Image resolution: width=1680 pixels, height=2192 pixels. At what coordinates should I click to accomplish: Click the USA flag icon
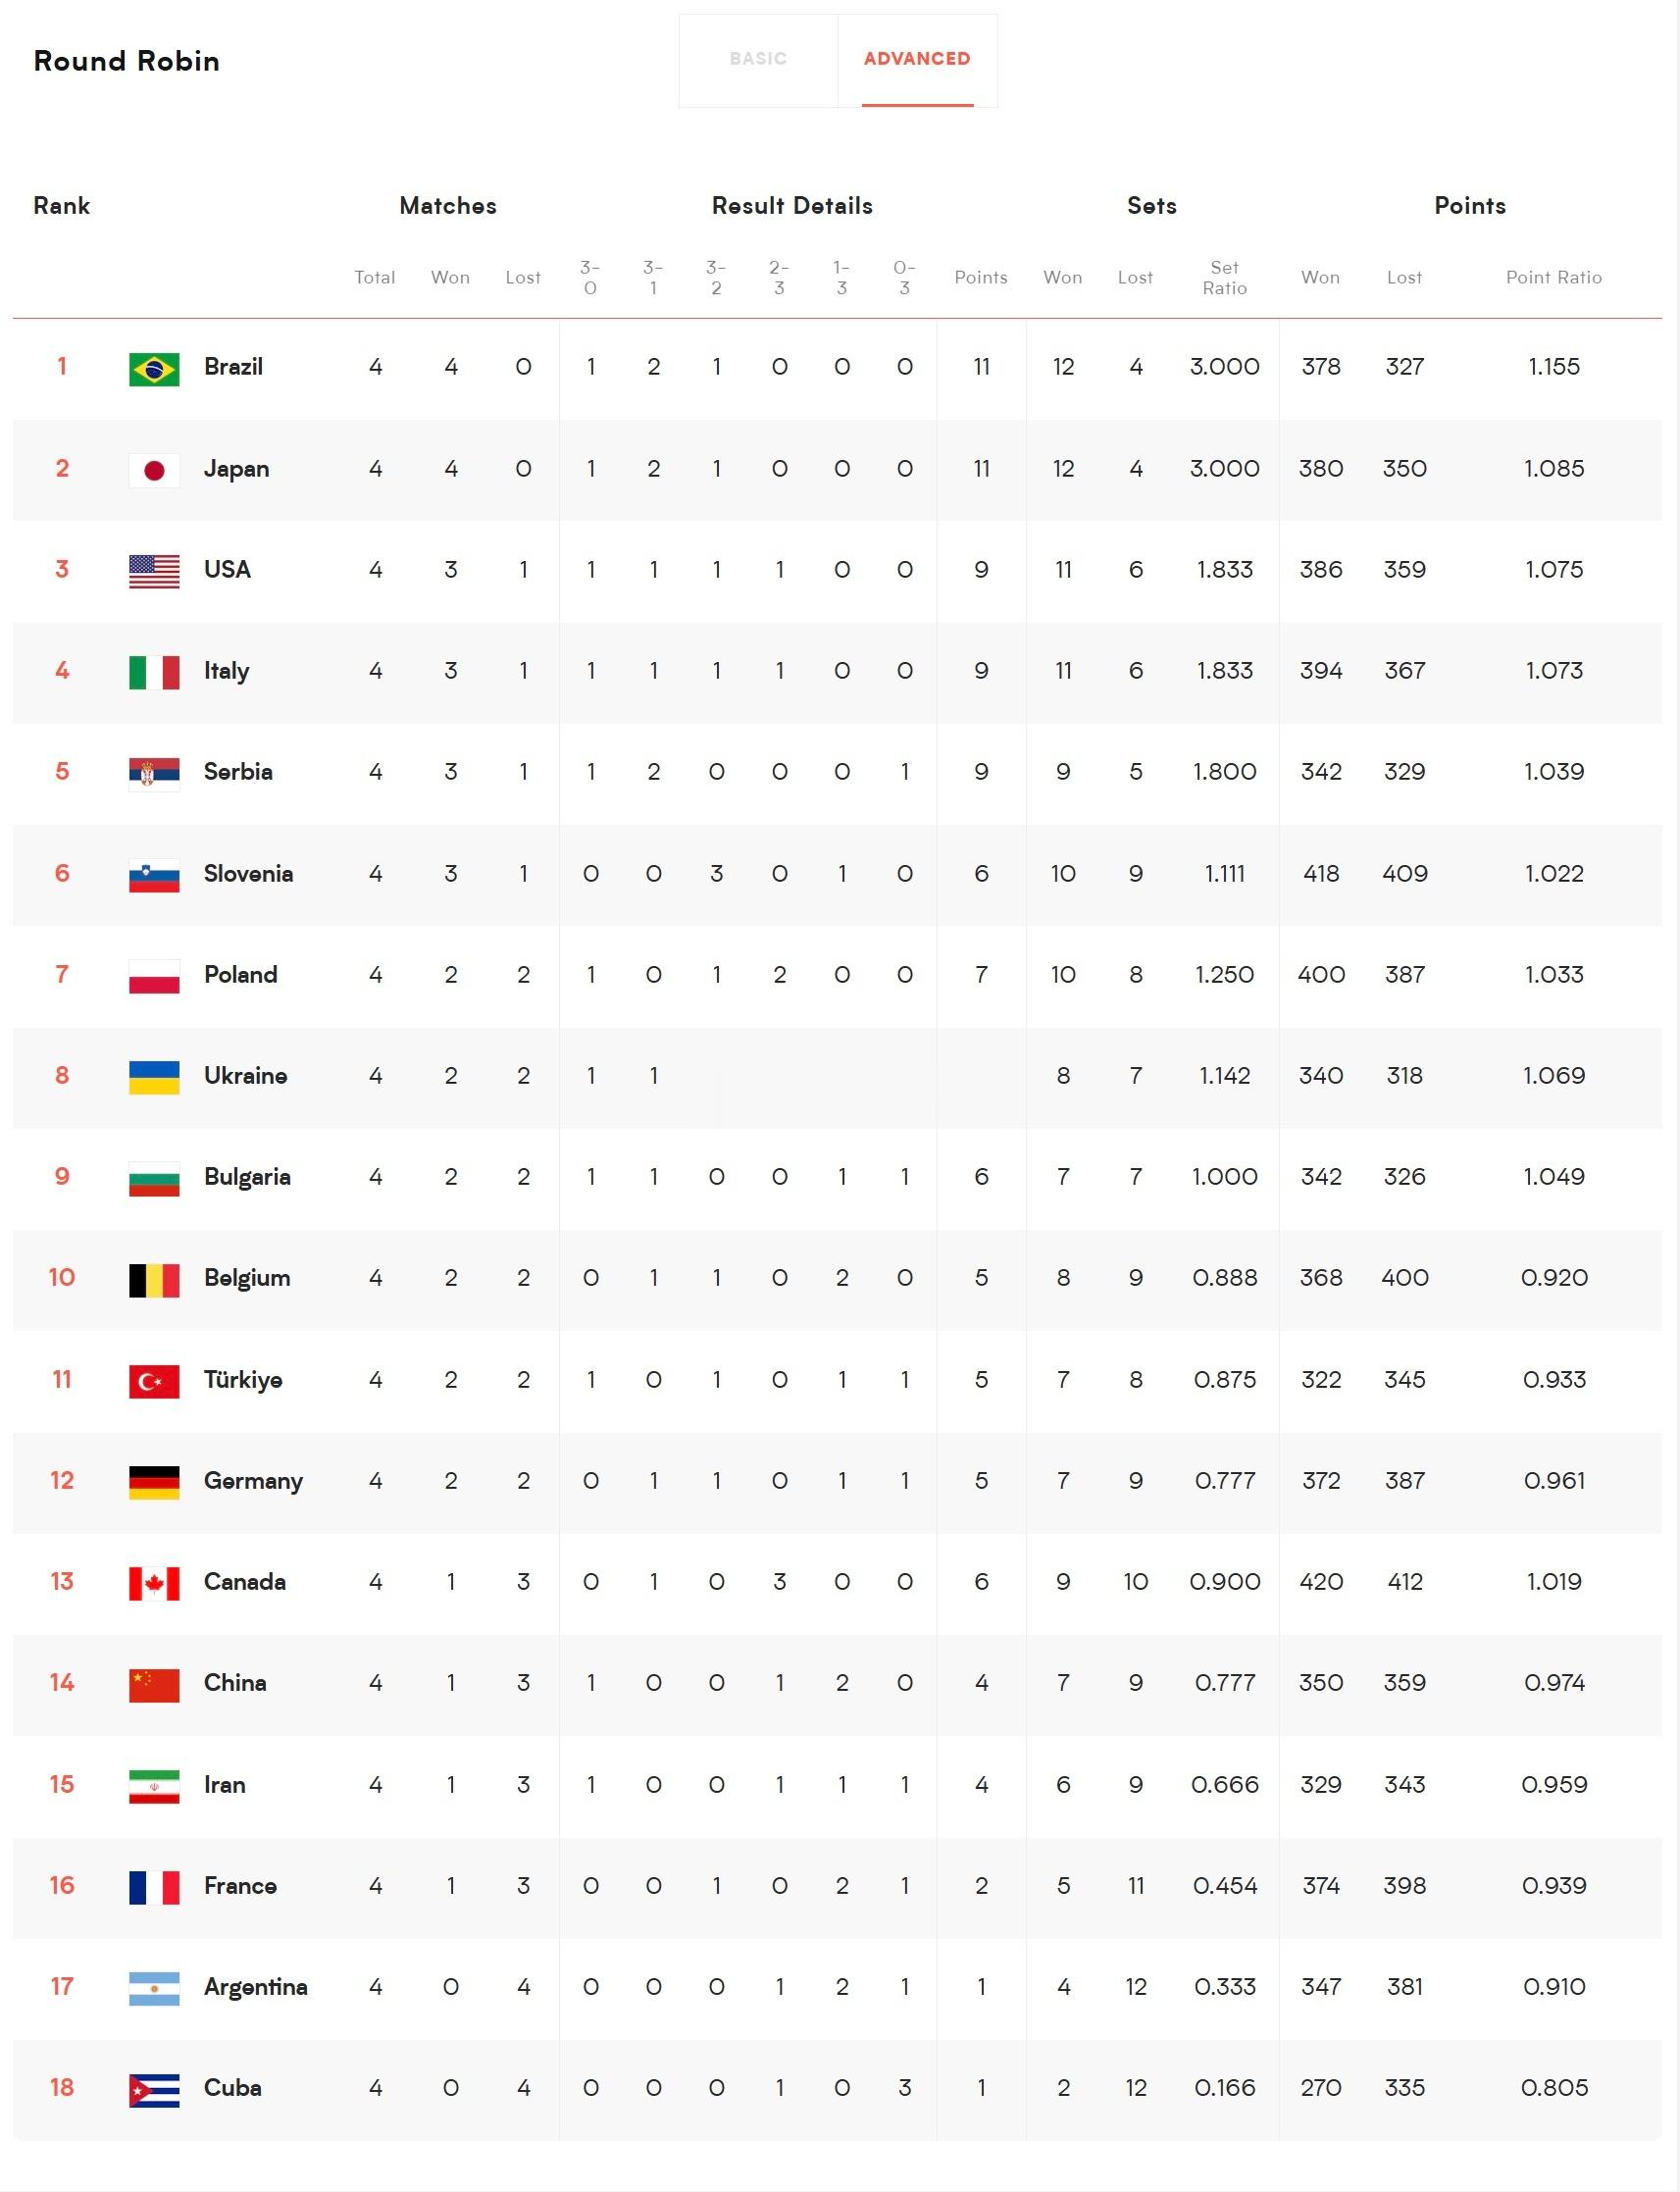(x=154, y=571)
